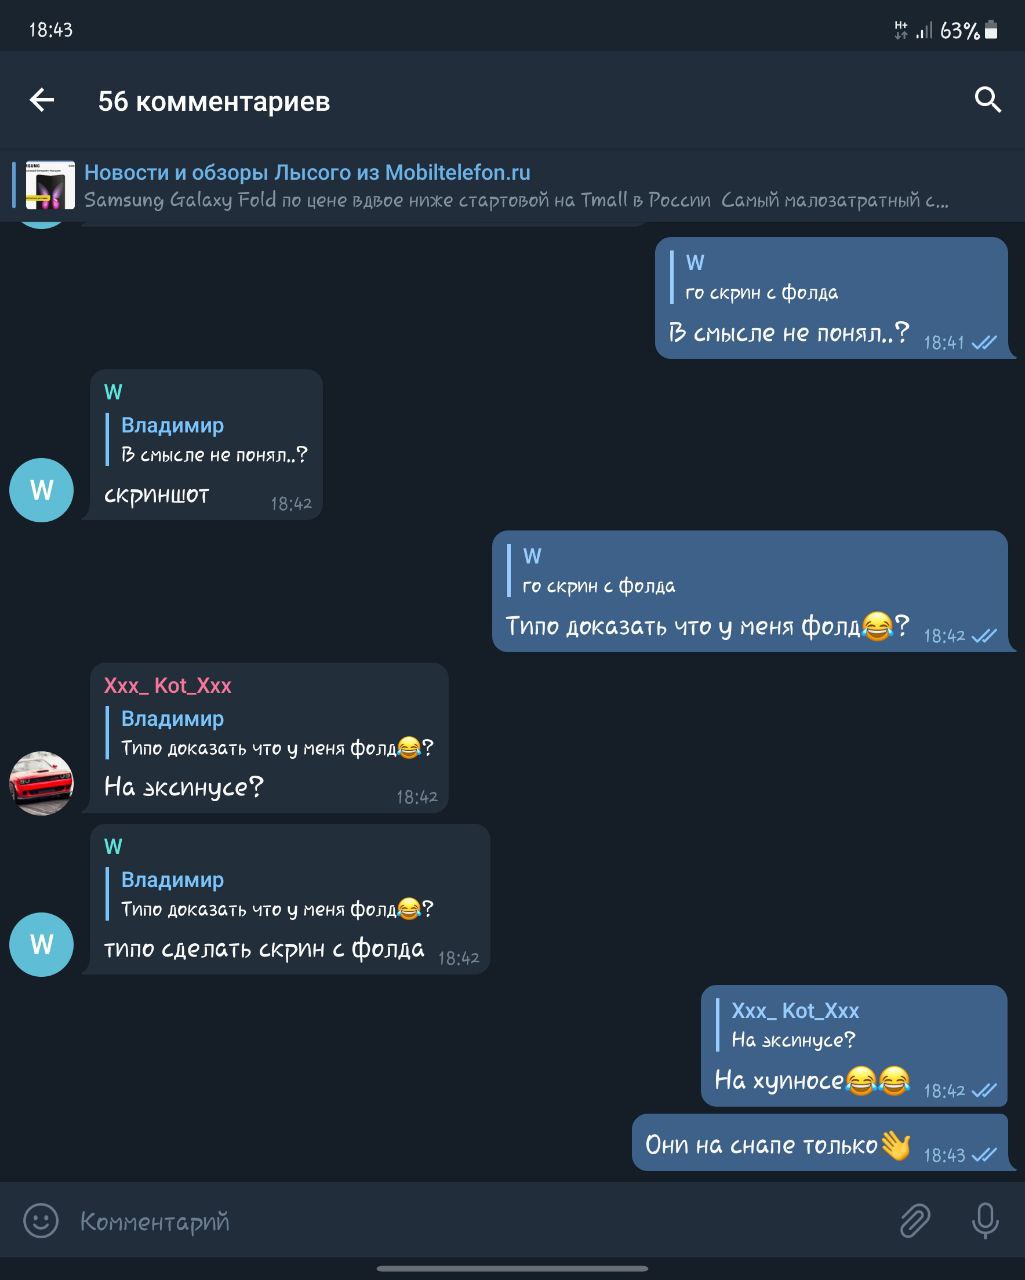Open search with the magnifier icon
The image size is (1025, 1280).
(987, 100)
